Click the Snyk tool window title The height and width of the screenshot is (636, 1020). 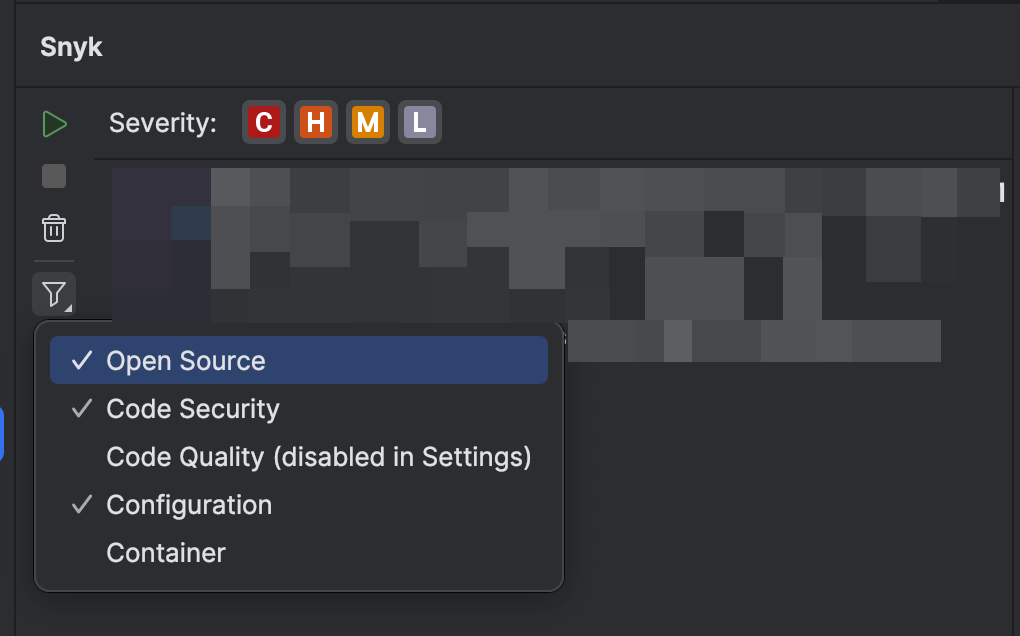pyautogui.click(x=71, y=47)
